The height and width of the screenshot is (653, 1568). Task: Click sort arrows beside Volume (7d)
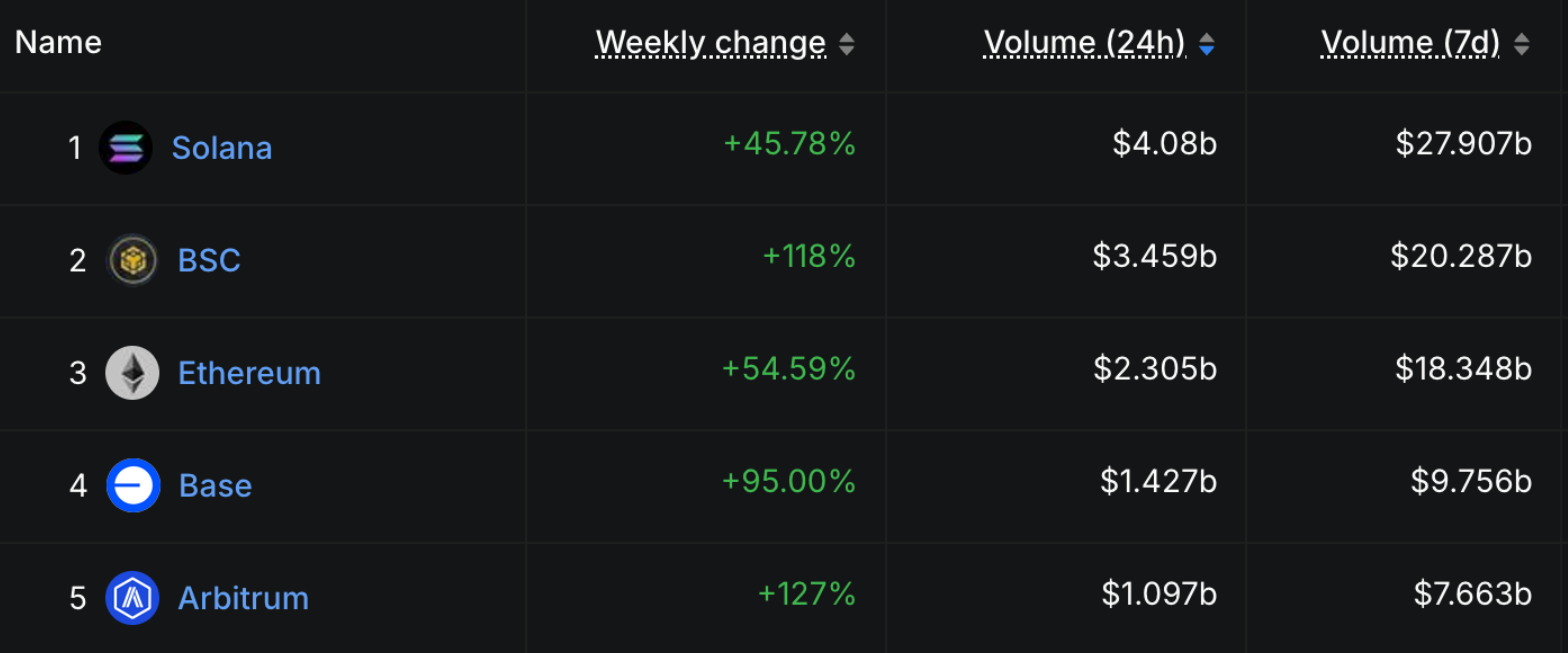(x=1522, y=44)
